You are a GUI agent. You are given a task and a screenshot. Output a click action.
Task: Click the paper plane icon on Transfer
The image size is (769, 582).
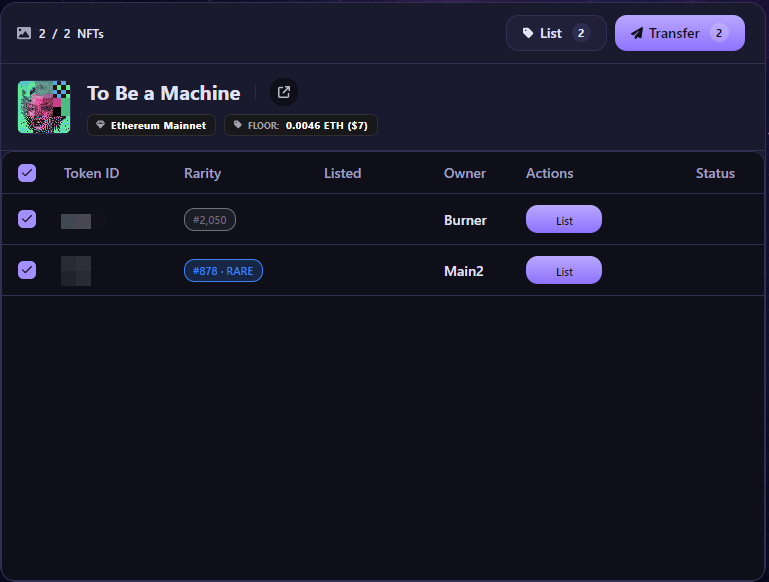637,33
